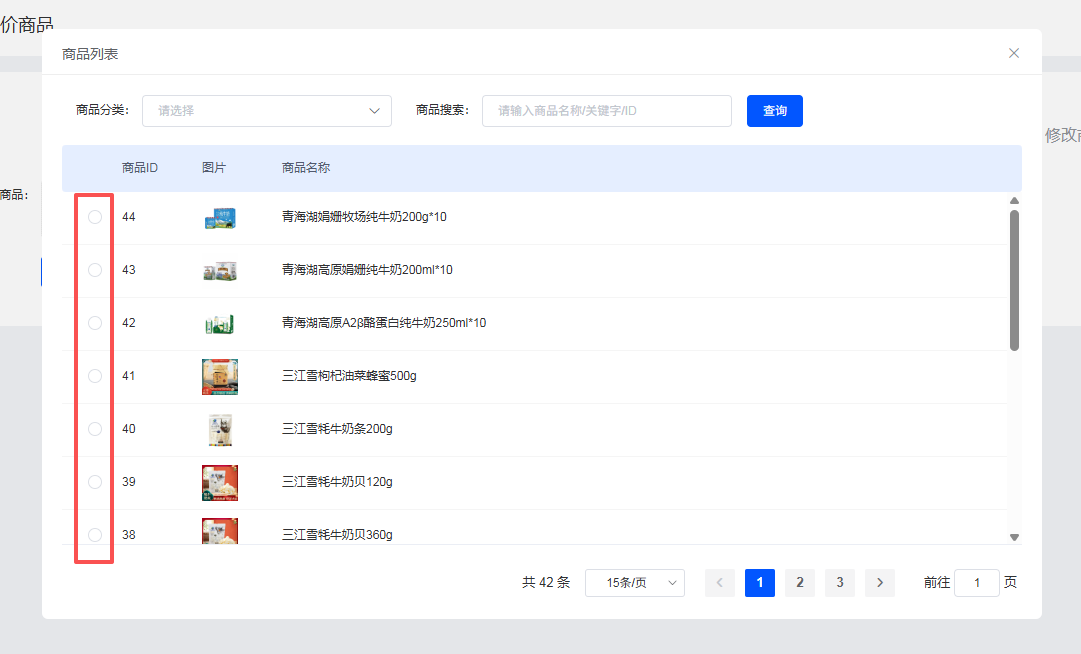This screenshot has width=1081, height=654.
Task: Select radio button for product ID 44
Action: (95, 217)
